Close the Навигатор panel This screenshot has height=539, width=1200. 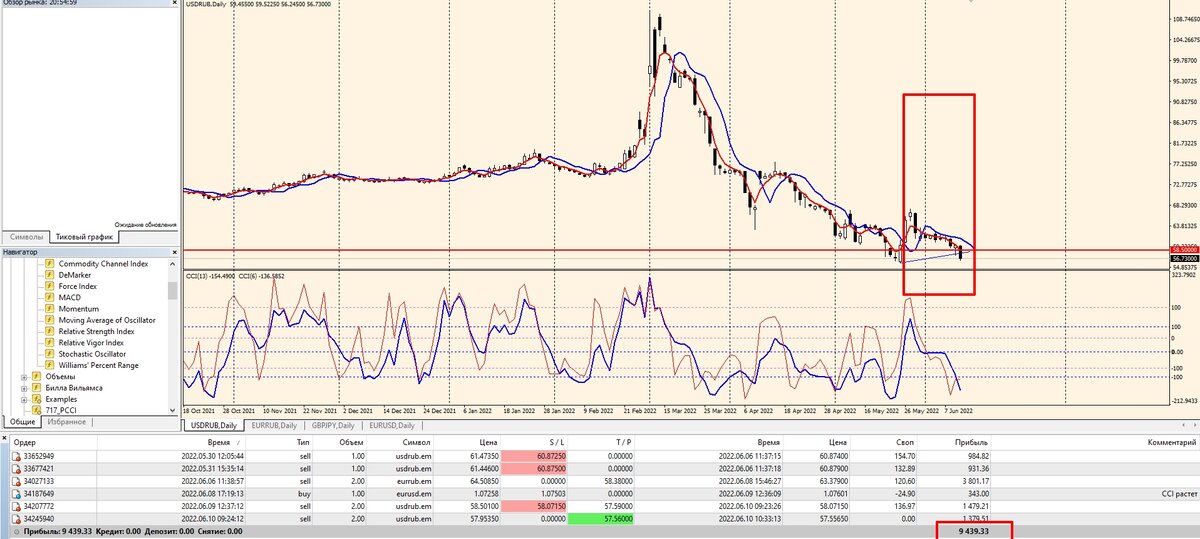click(173, 252)
